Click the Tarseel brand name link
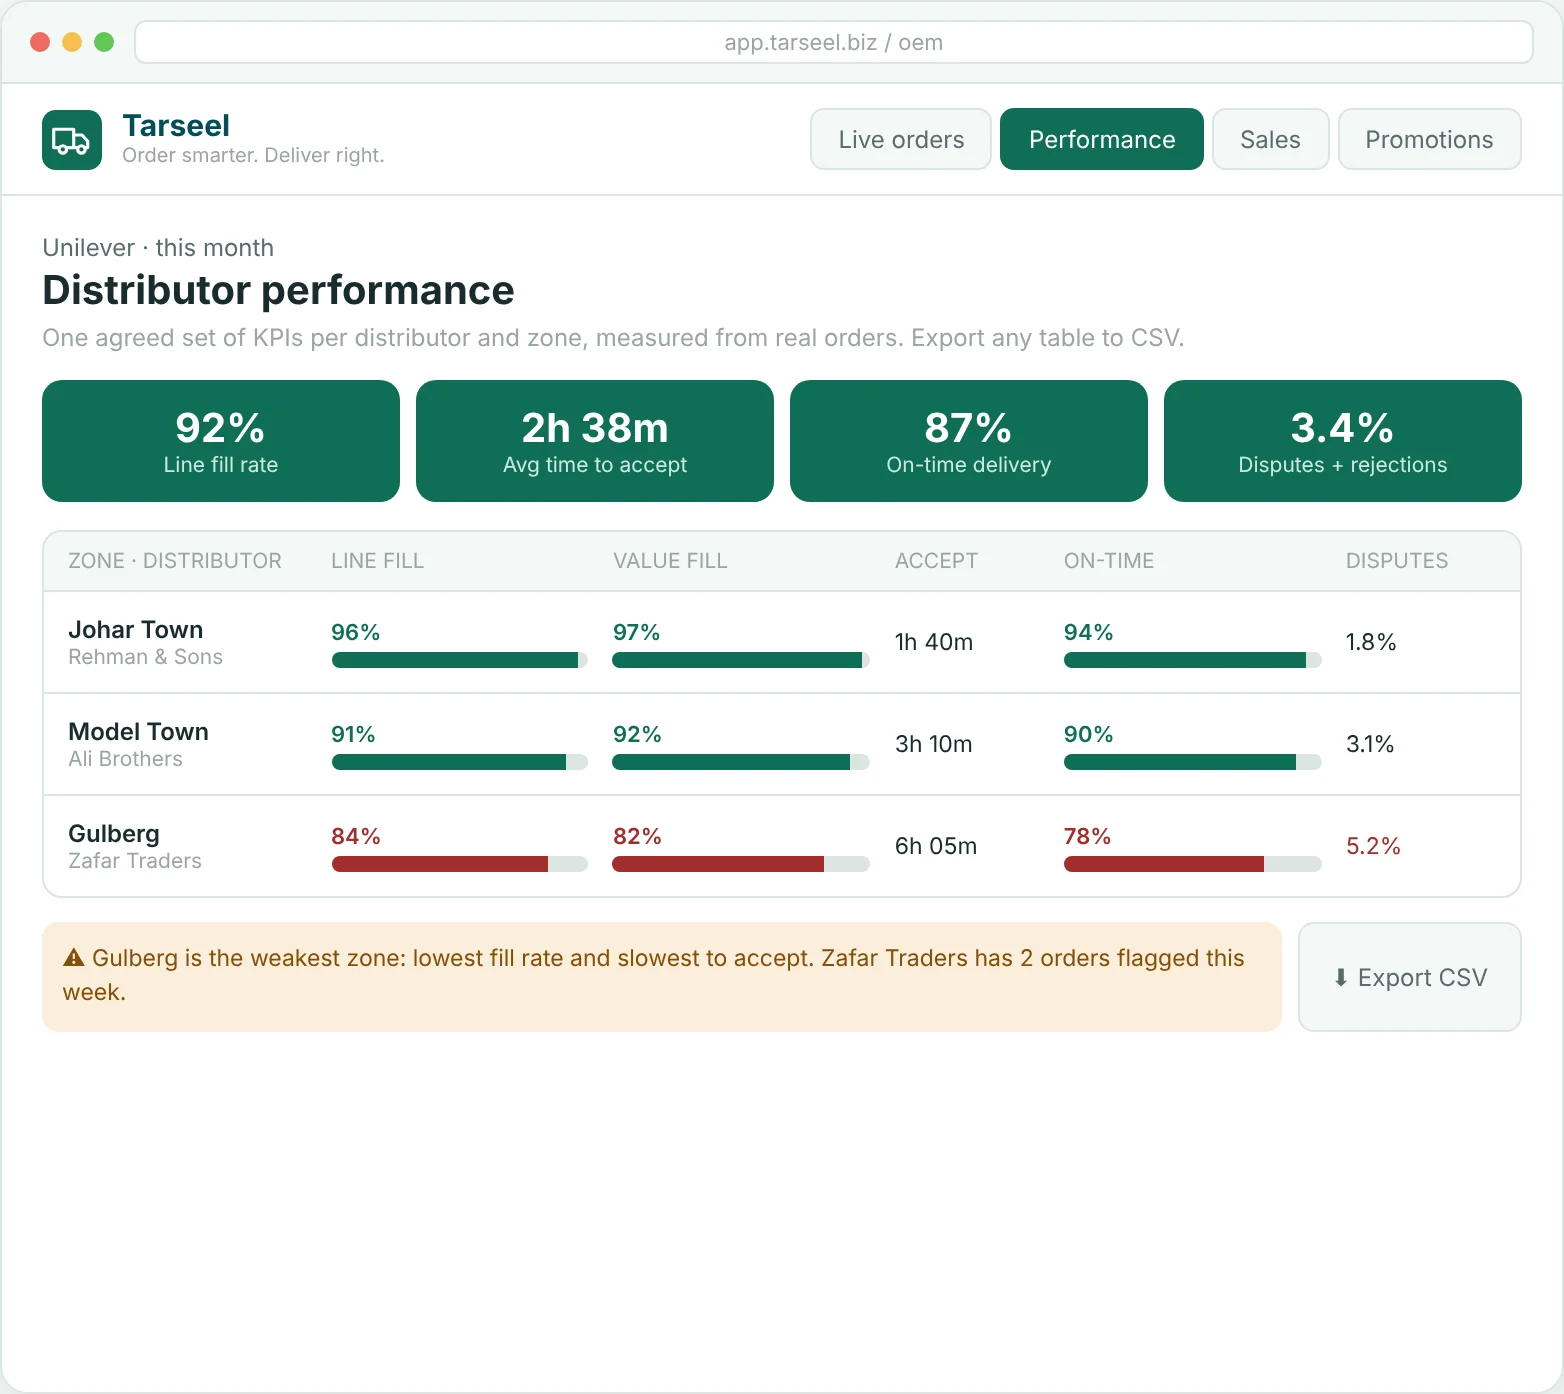The image size is (1564, 1394). pos(176,126)
